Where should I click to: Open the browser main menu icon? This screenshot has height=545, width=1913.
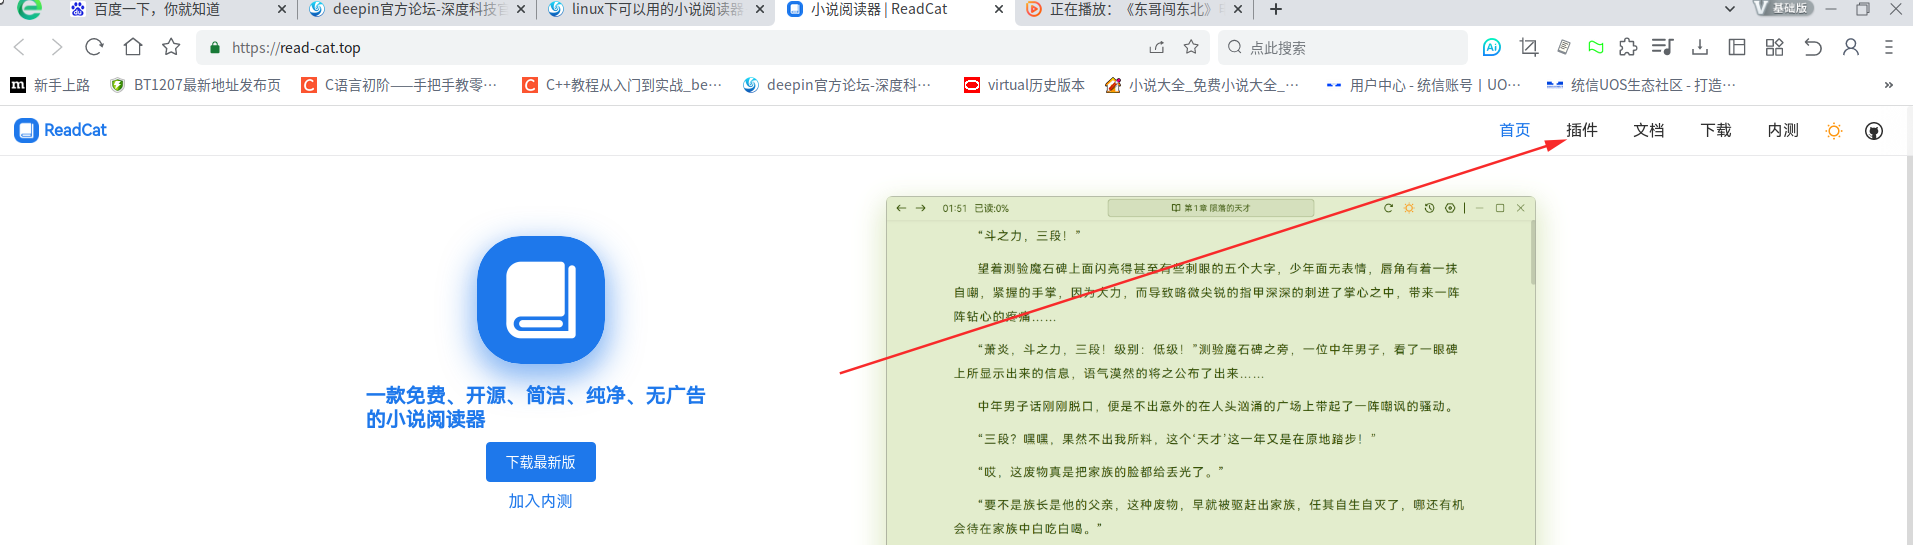click(x=1888, y=47)
